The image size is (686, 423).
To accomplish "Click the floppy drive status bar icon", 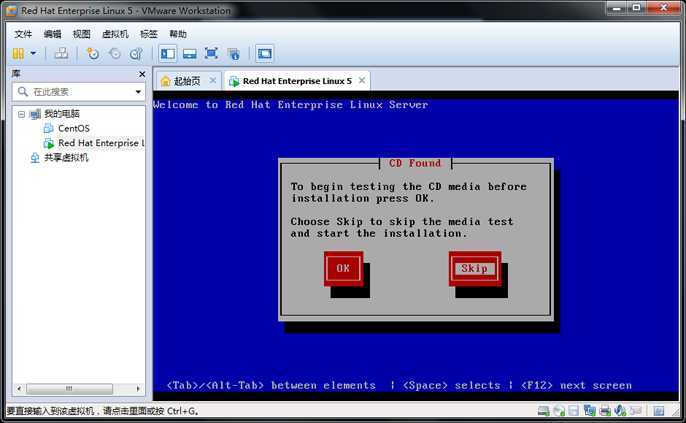I will 574,411.
